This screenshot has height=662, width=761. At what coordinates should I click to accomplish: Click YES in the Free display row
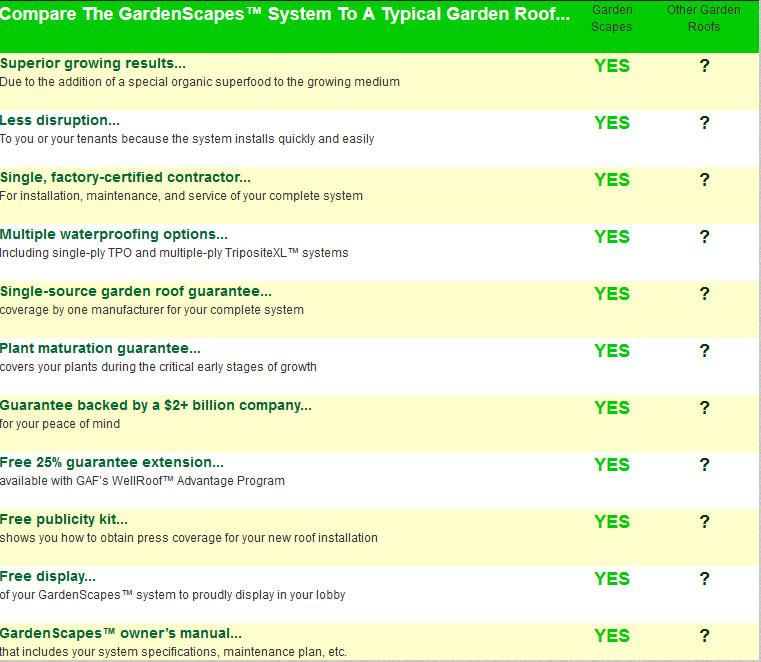tap(612, 579)
